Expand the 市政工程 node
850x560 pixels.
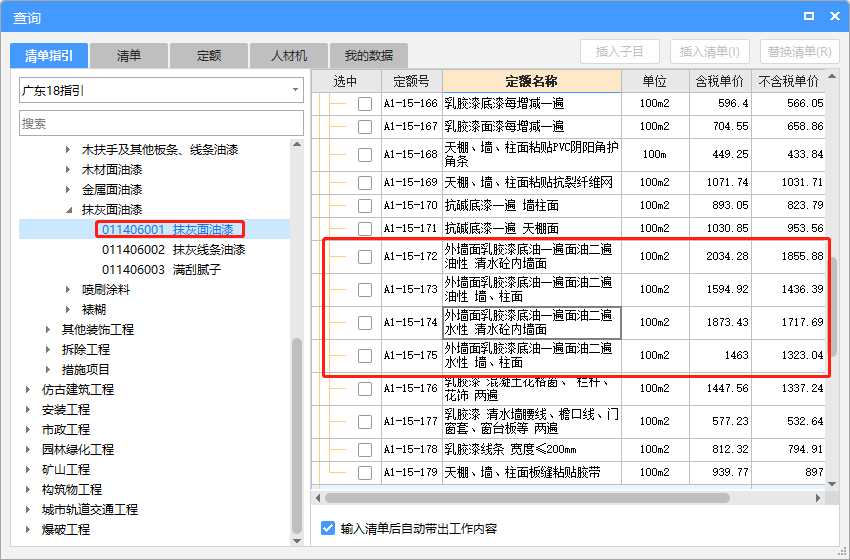click(x=28, y=429)
